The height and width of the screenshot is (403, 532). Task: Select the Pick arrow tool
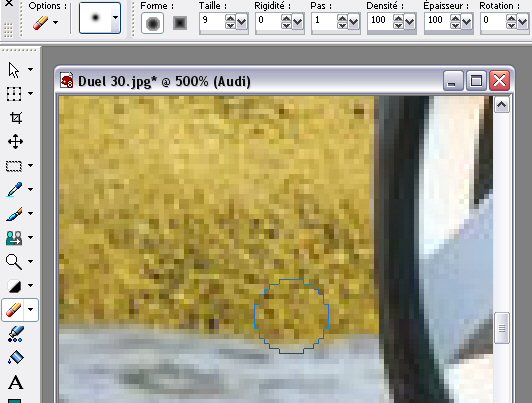[14, 70]
